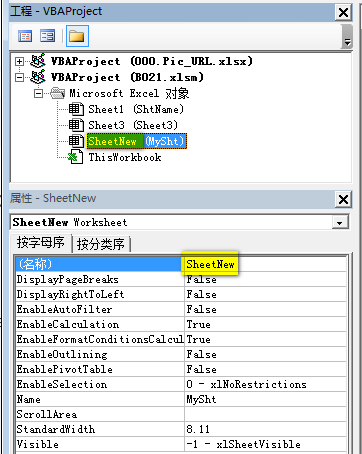Click the value 0 - xlNoRestrictions

click(265, 384)
